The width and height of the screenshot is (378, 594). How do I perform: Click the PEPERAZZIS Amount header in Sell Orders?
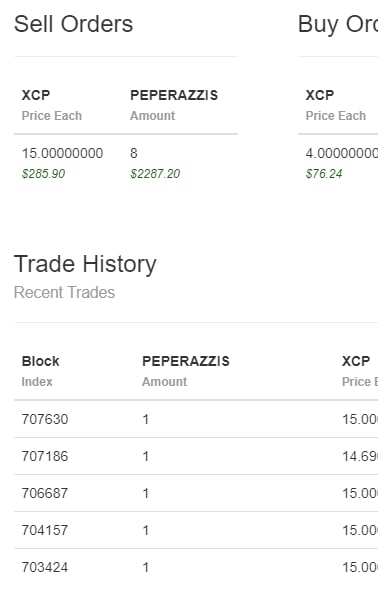click(x=174, y=105)
